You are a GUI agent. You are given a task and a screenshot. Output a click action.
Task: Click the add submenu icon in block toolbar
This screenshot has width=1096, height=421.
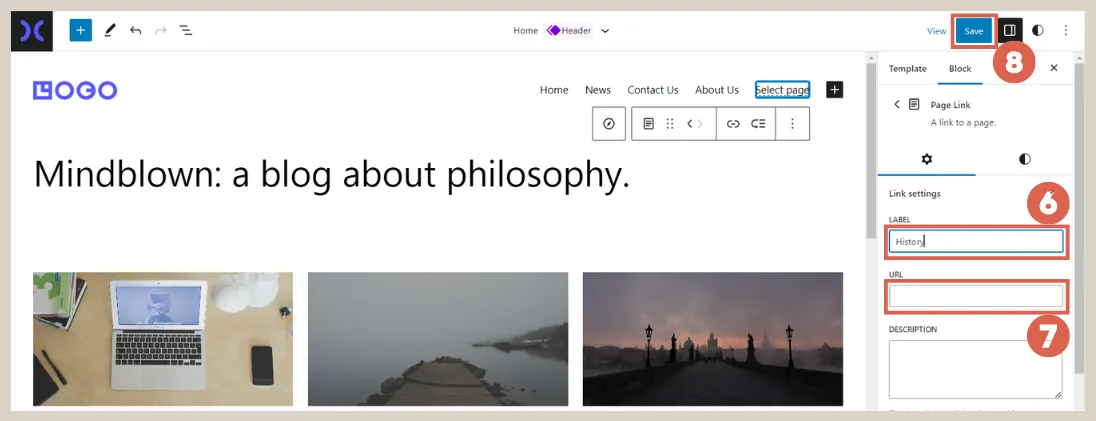[x=758, y=124]
